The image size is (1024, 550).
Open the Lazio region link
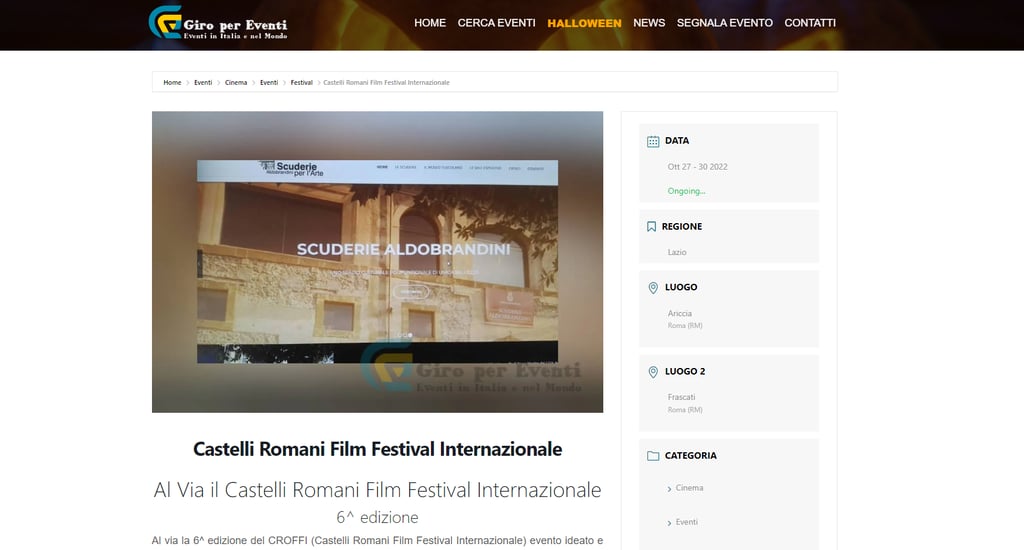click(x=677, y=252)
